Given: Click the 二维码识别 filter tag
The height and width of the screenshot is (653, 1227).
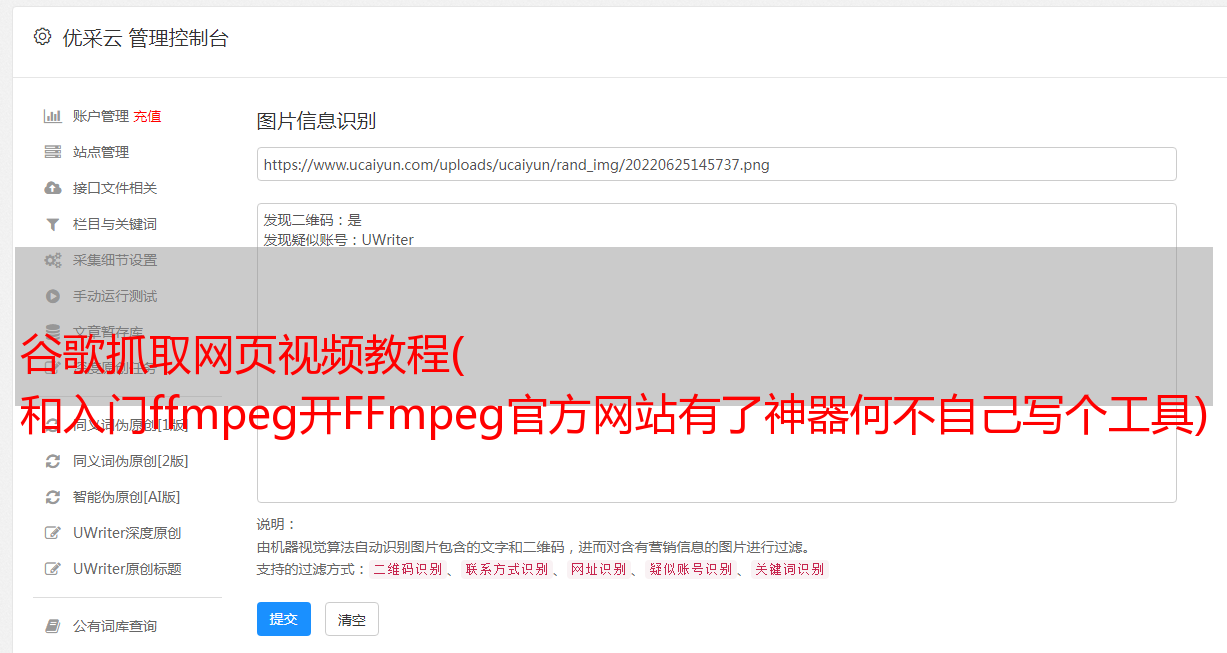Looking at the screenshot, I should pos(407,569).
